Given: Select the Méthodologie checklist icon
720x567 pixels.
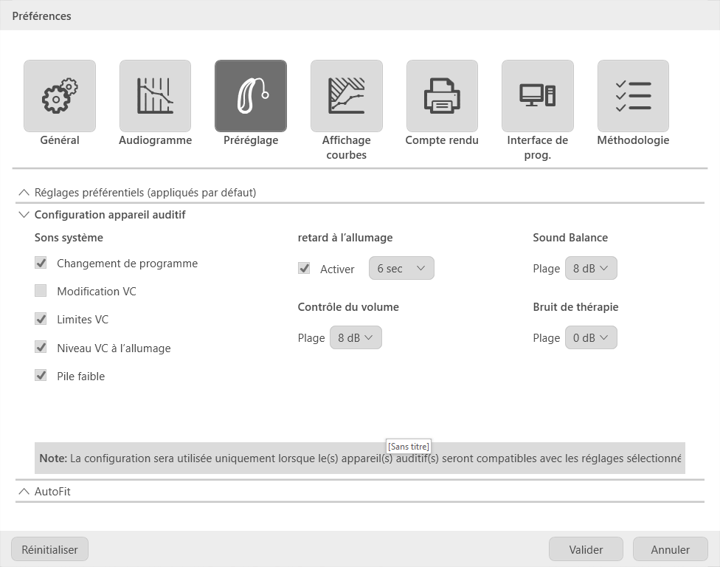Looking at the screenshot, I should [x=633, y=96].
